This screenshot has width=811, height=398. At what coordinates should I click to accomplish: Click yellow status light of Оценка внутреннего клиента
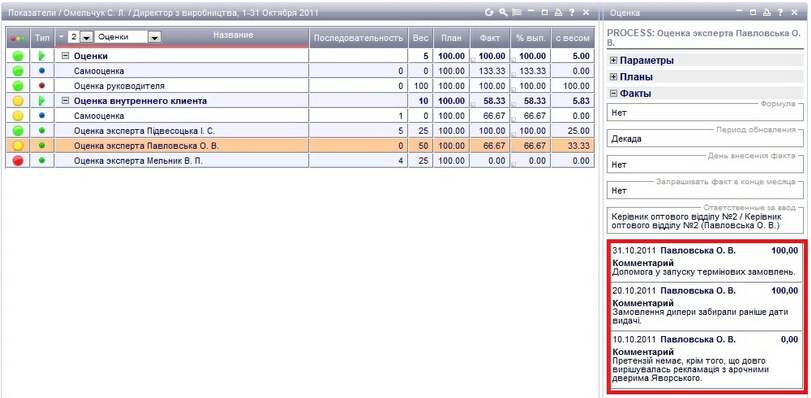18,101
